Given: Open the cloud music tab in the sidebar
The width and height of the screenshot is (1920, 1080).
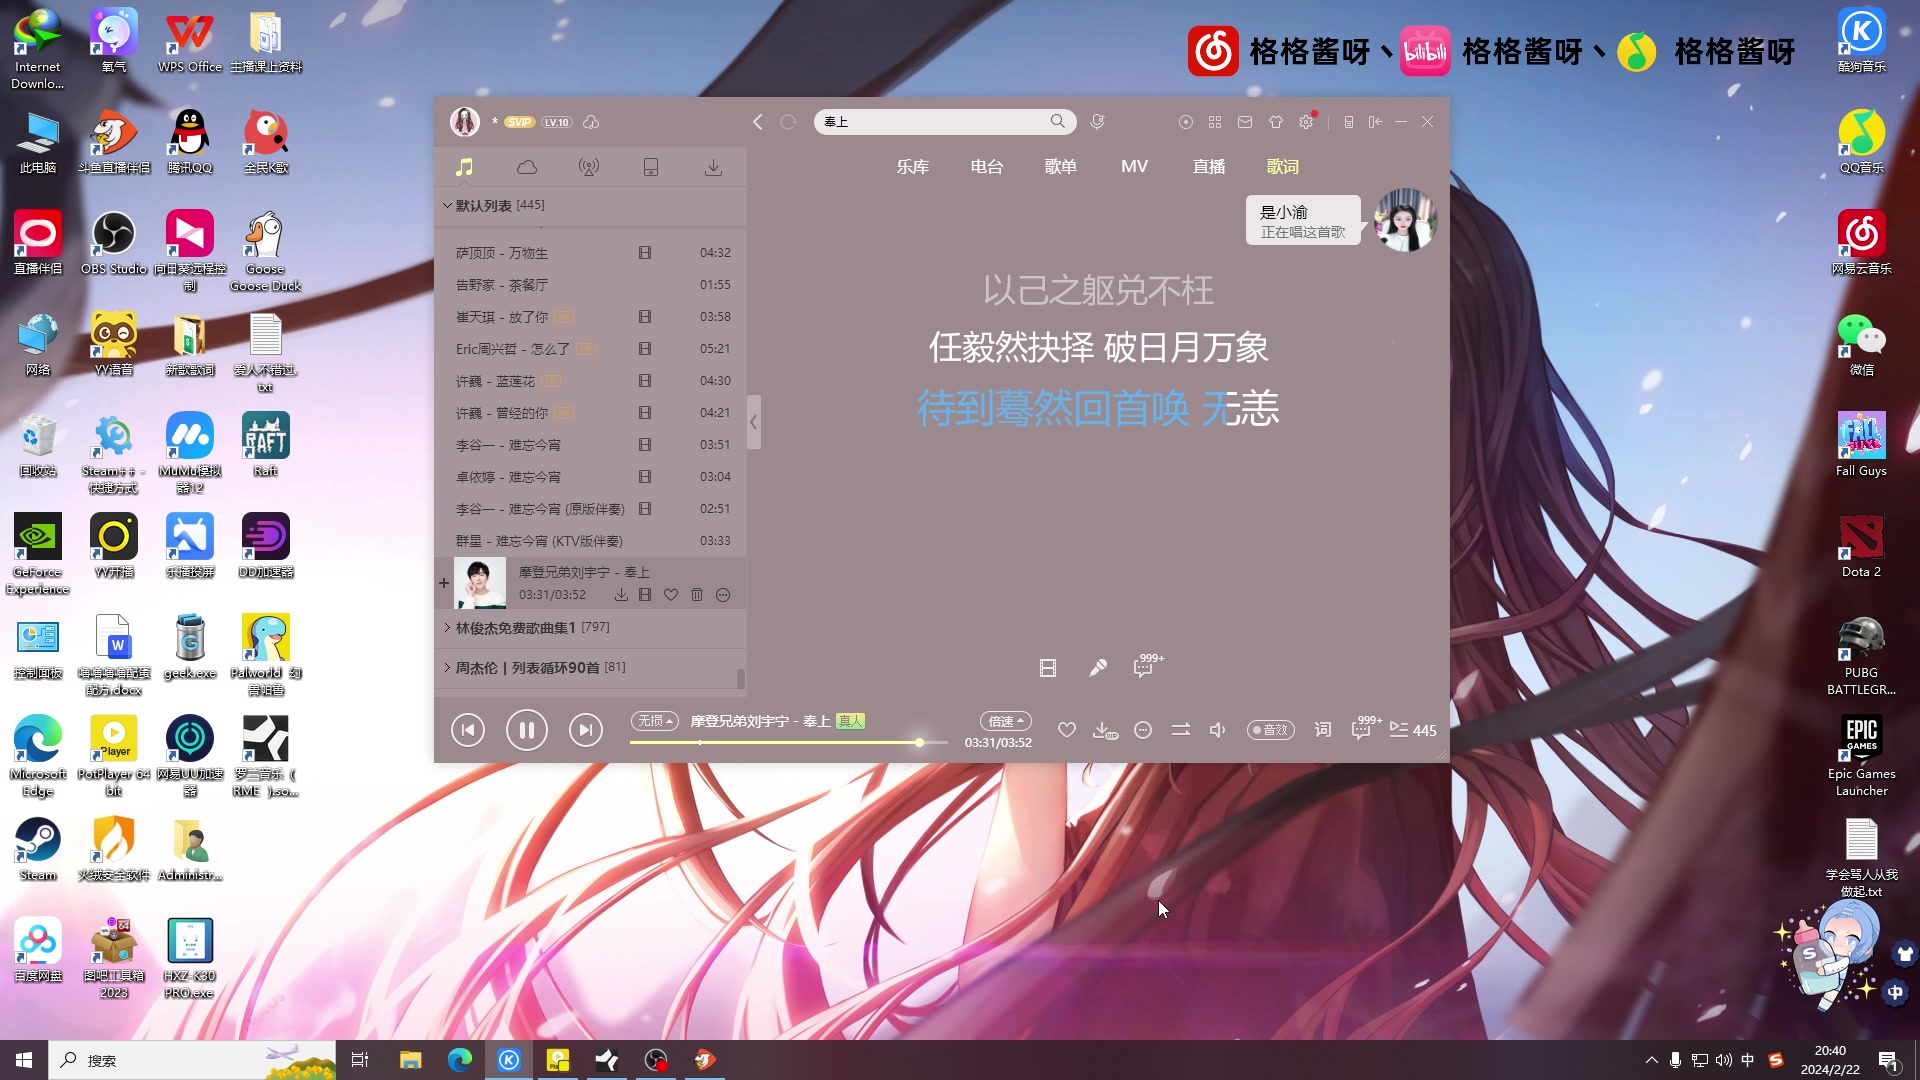Looking at the screenshot, I should pyautogui.click(x=527, y=167).
